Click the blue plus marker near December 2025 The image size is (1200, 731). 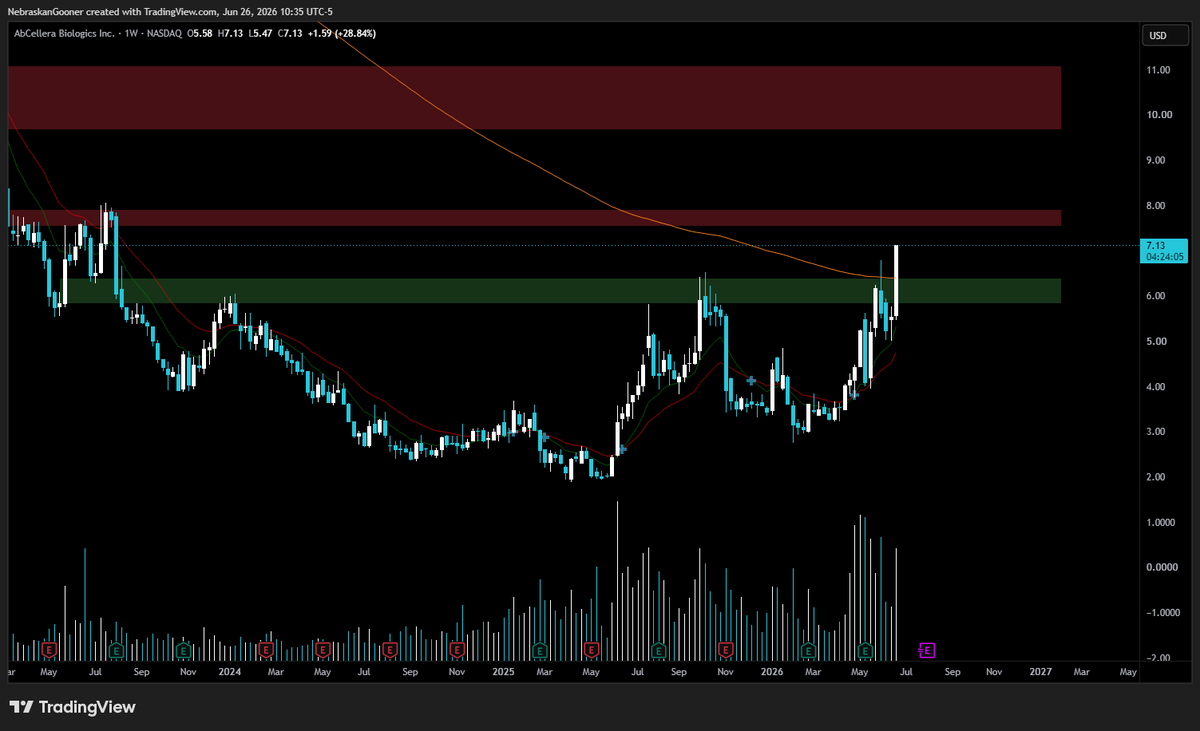point(751,380)
